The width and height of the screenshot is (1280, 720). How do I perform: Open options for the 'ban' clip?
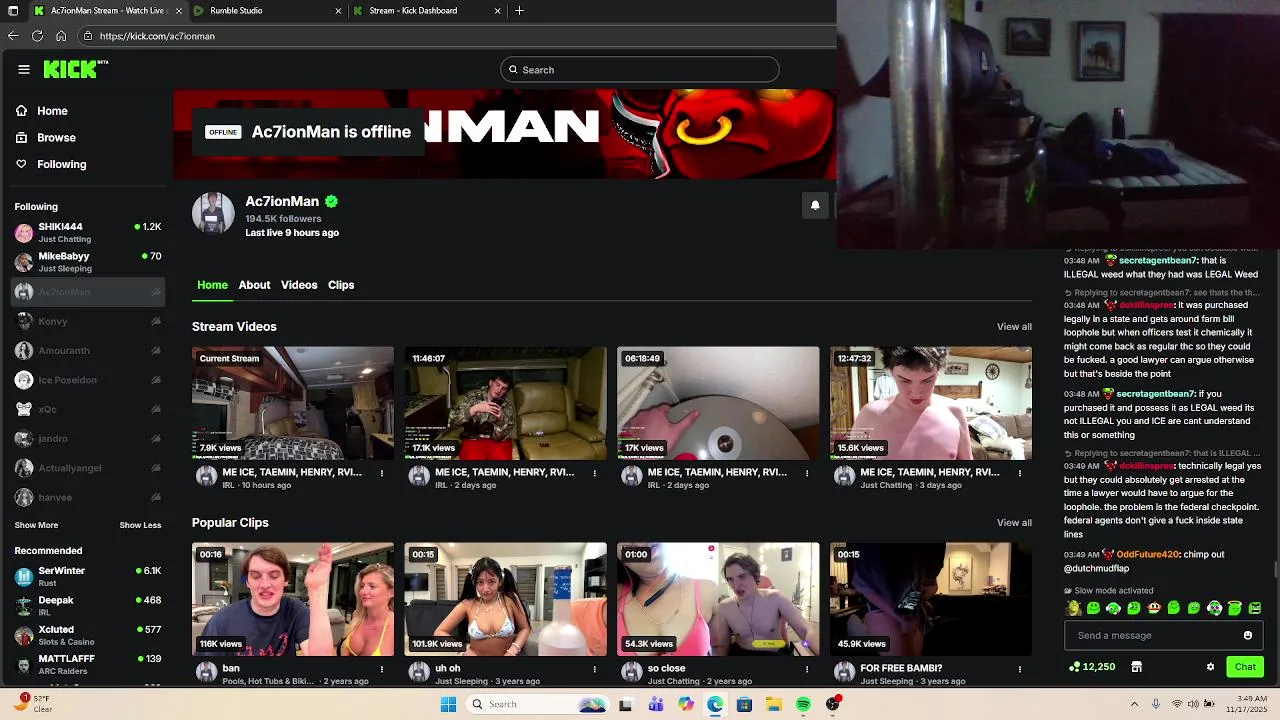click(381, 669)
